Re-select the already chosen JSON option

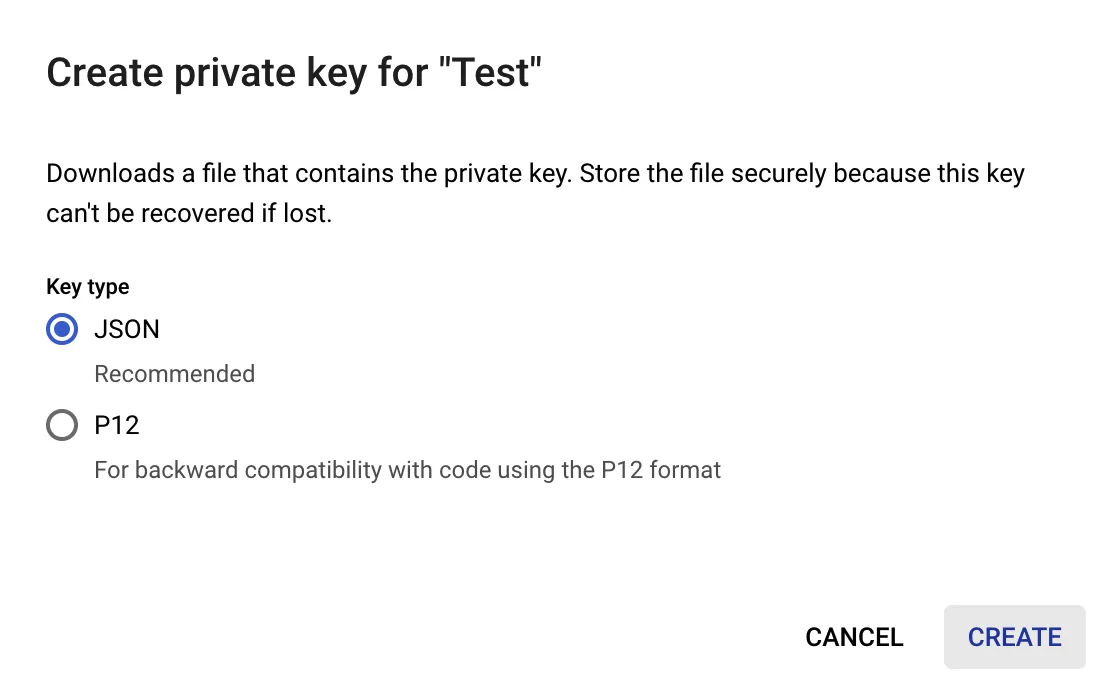(62, 329)
